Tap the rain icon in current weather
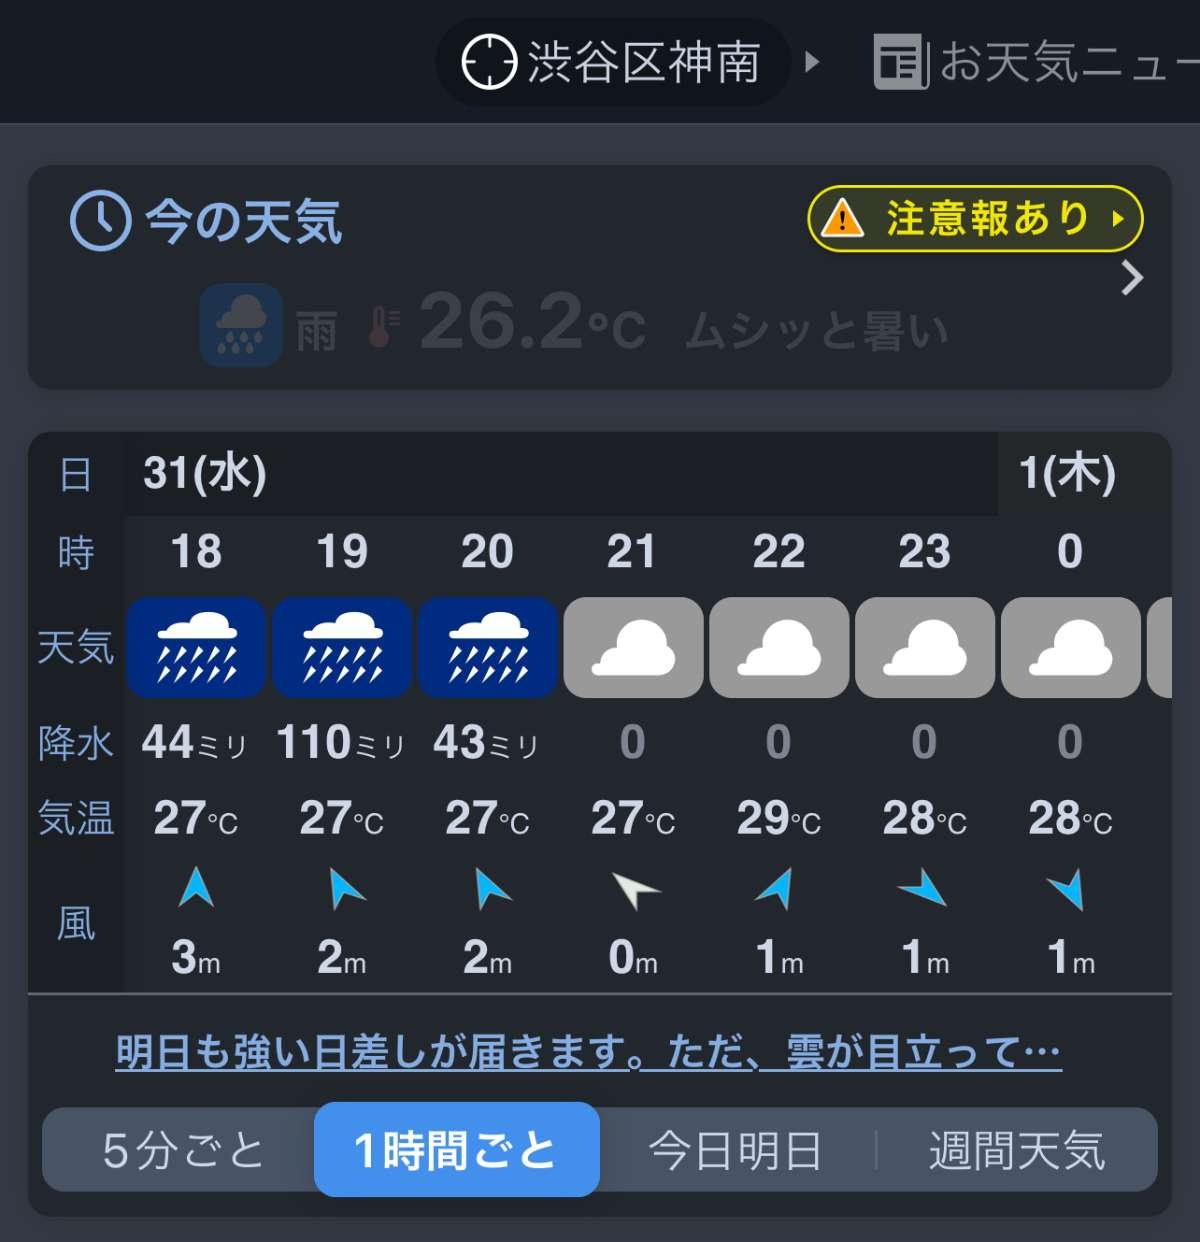The height and width of the screenshot is (1242, 1200). coord(240,325)
